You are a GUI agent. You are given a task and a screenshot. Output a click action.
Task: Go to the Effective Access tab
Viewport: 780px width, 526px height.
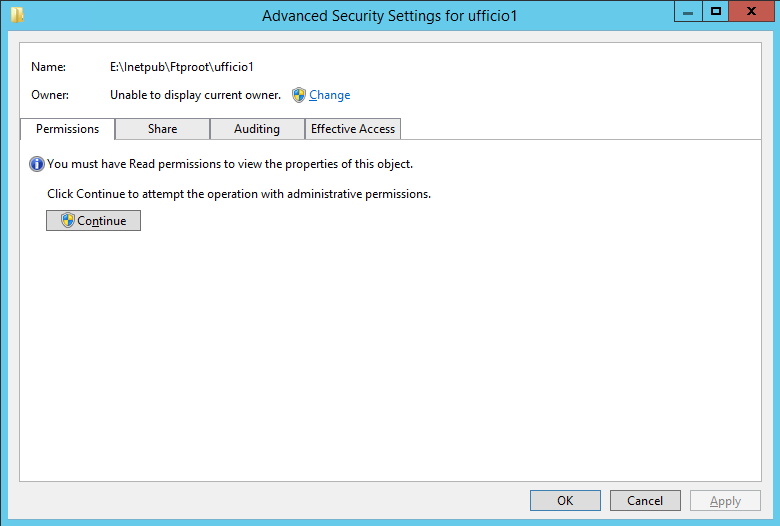(x=353, y=129)
